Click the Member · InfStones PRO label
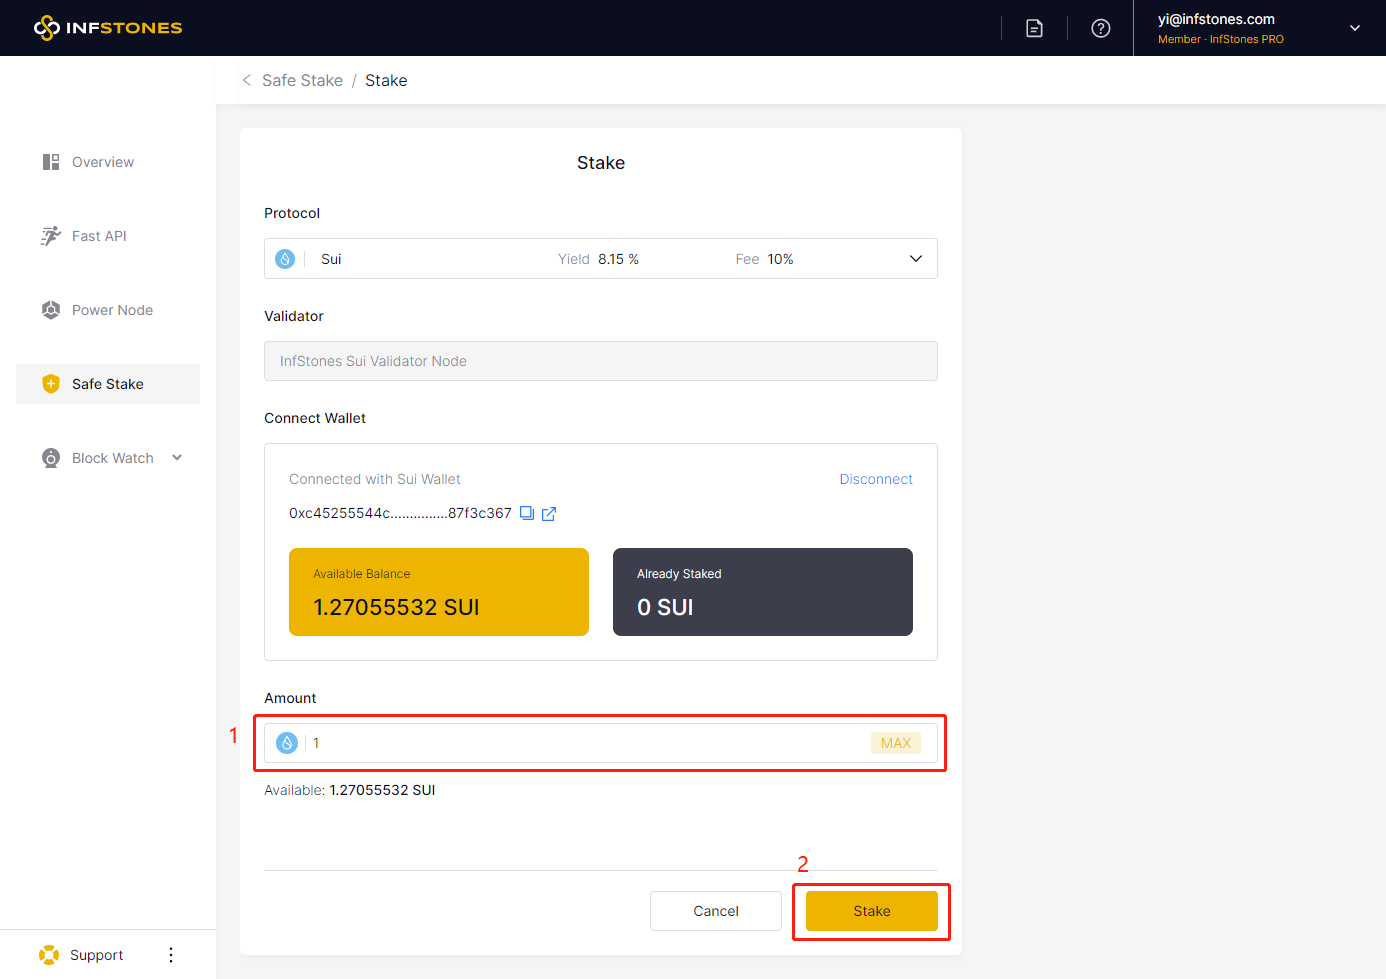The image size is (1386, 979). [1221, 39]
